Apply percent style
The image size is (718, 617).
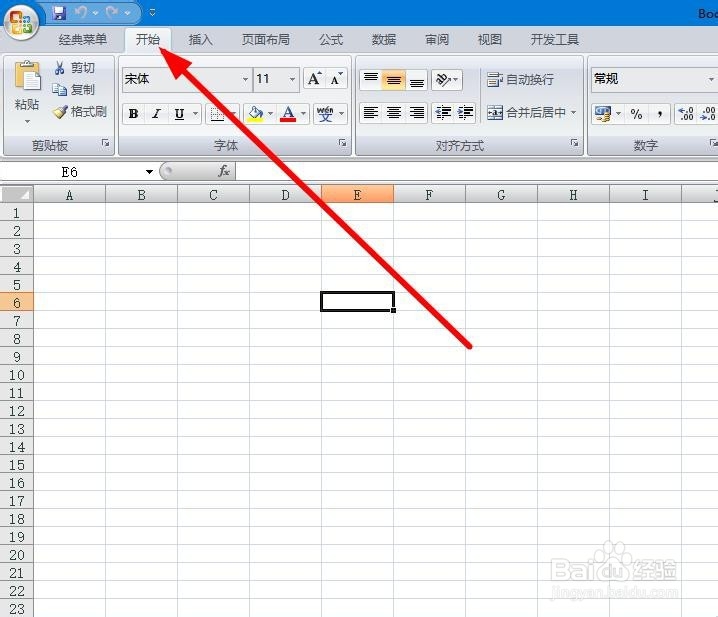point(636,114)
